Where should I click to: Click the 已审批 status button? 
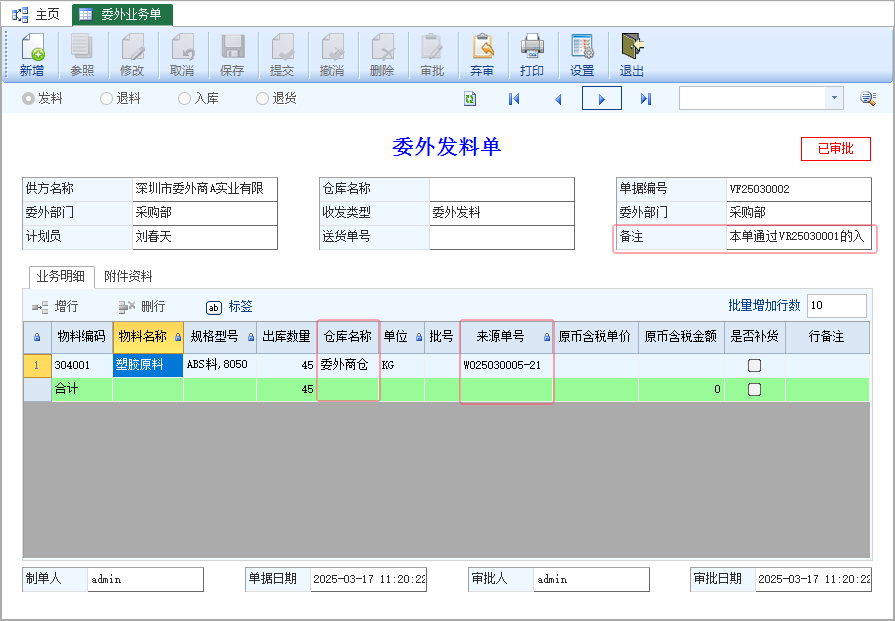point(836,149)
